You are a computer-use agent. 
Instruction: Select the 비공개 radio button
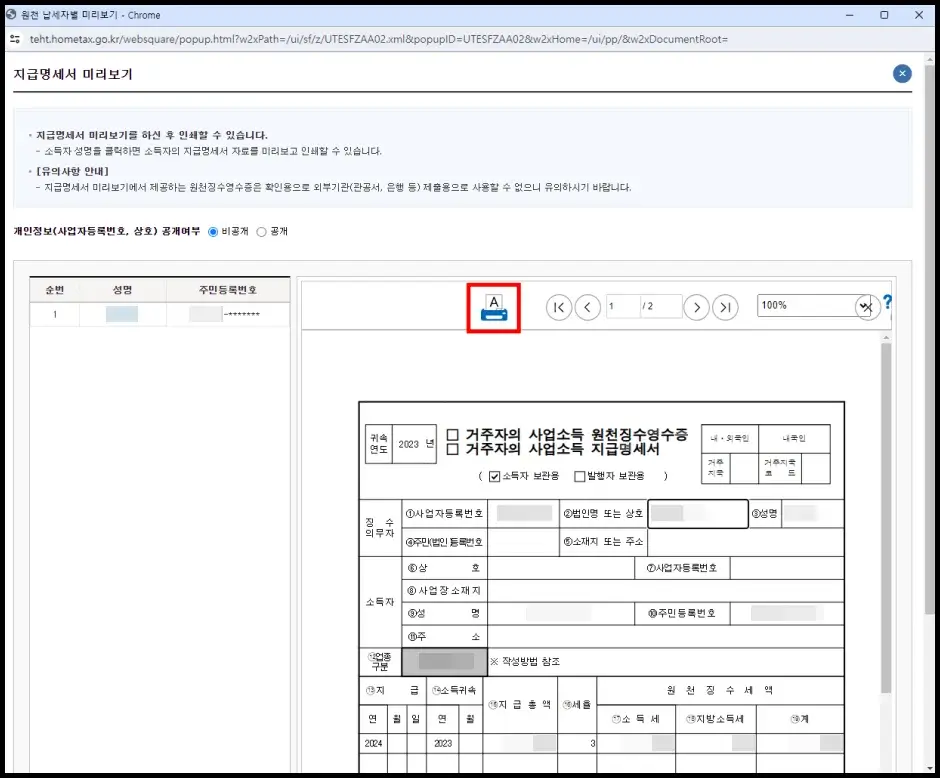click(x=212, y=231)
